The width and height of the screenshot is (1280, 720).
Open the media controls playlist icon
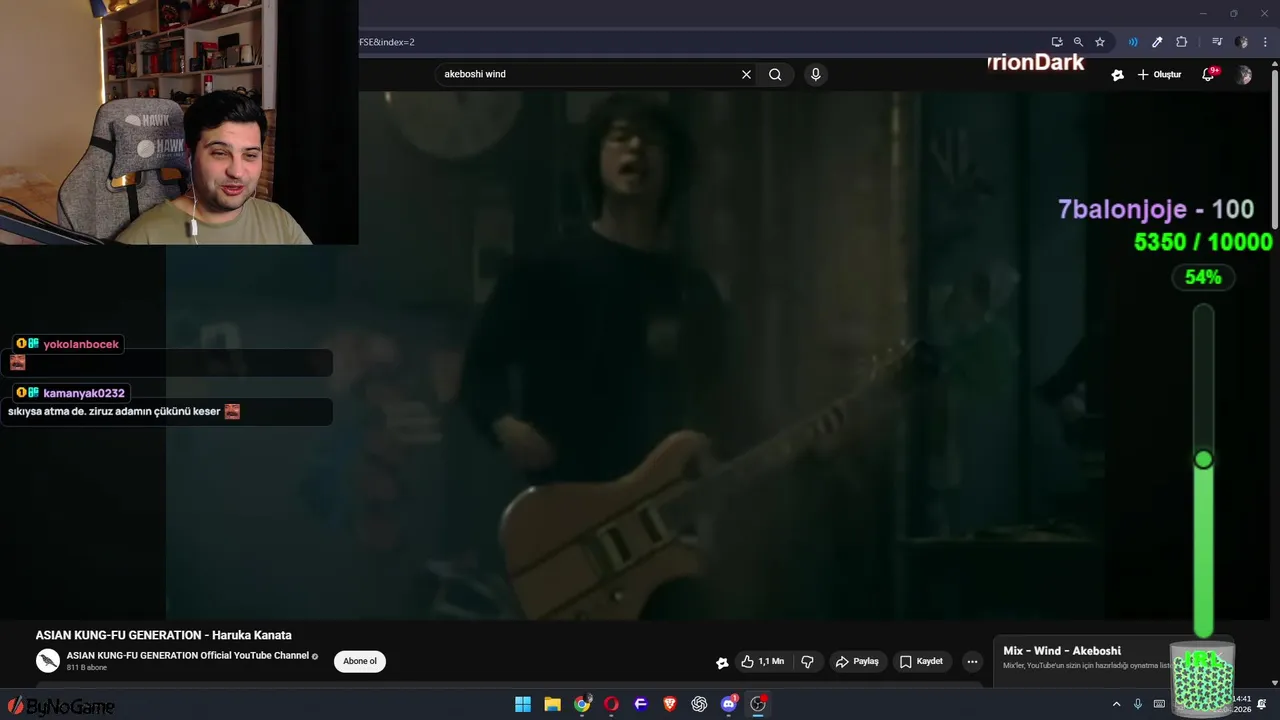point(1217,42)
